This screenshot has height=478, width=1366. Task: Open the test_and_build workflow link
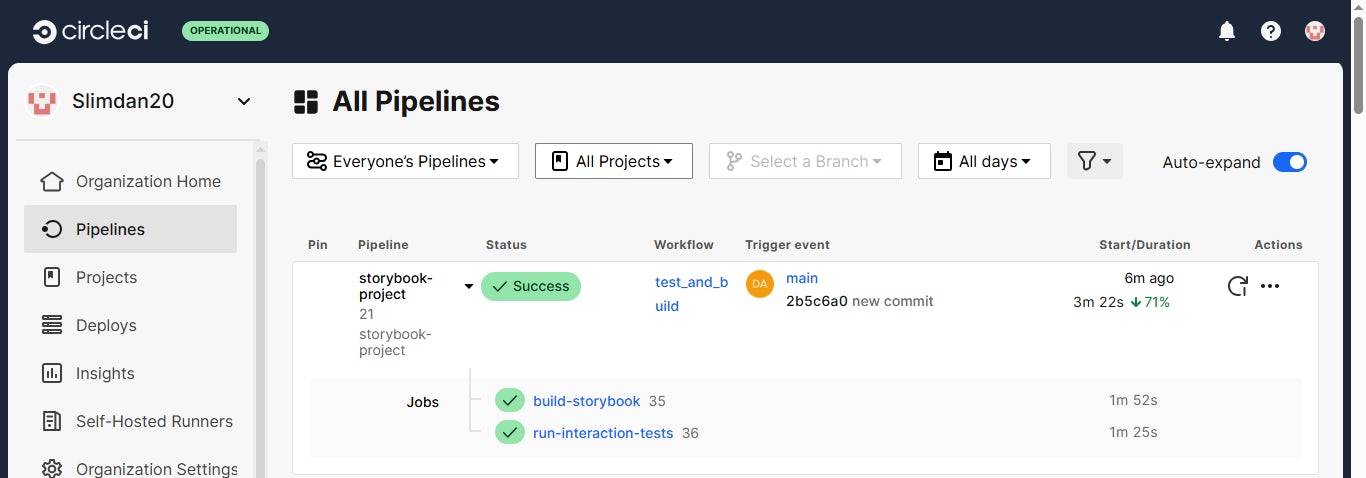691,294
